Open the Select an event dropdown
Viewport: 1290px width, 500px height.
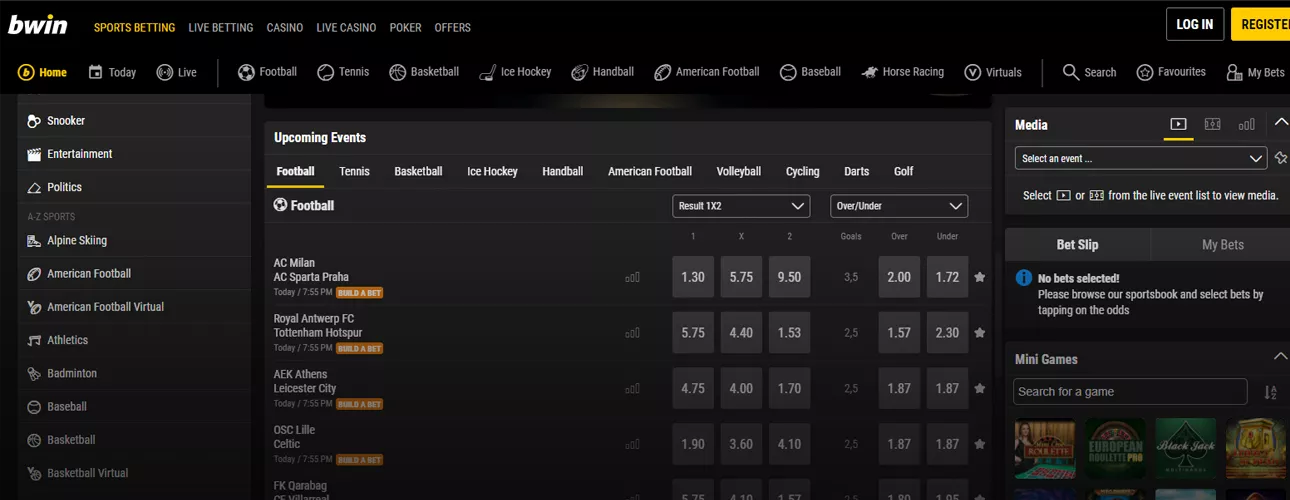(x=1141, y=158)
